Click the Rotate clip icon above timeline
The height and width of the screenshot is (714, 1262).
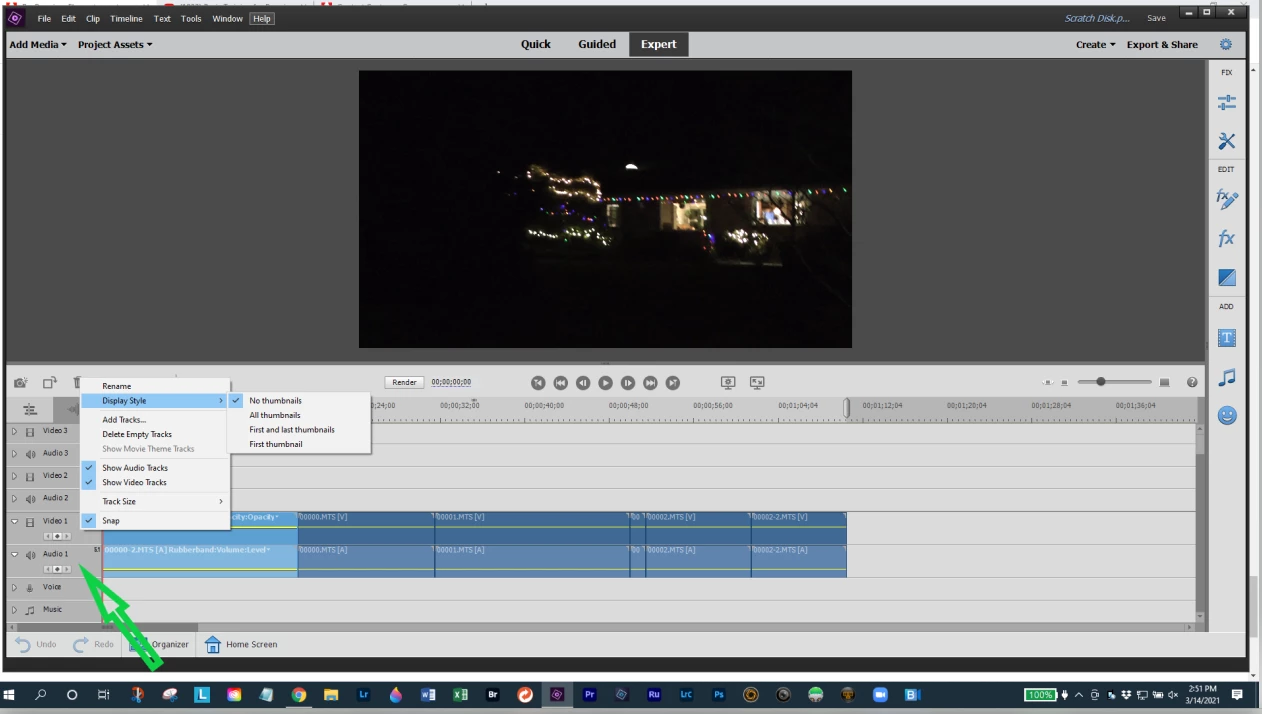tap(50, 383)
